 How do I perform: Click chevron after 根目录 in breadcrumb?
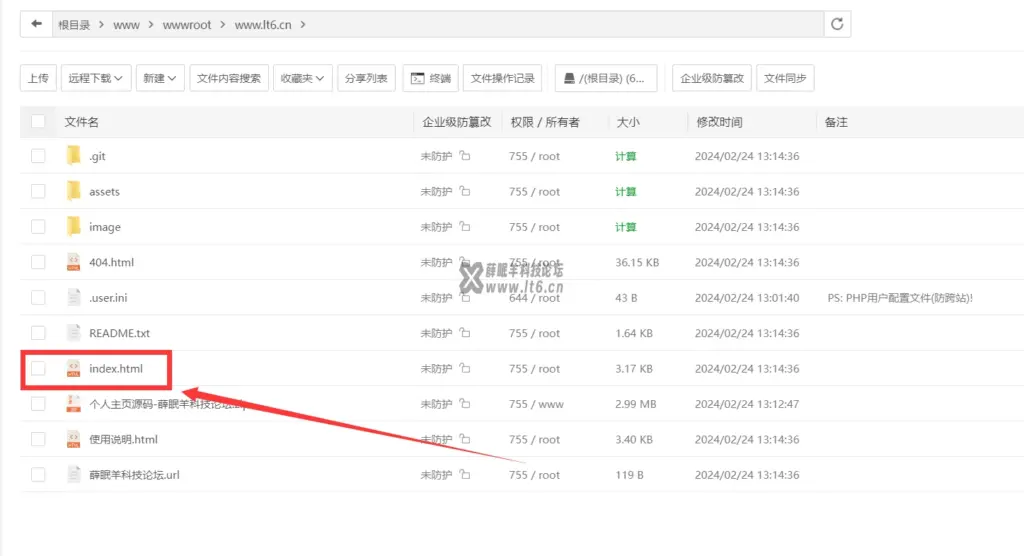pos(102,24)
